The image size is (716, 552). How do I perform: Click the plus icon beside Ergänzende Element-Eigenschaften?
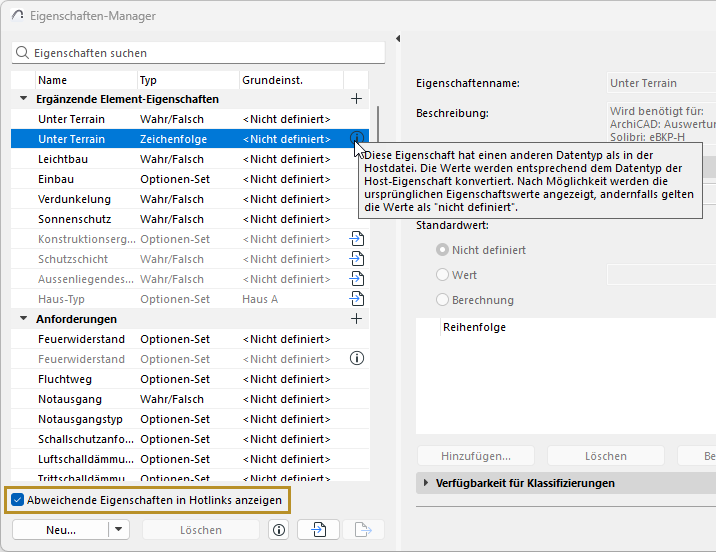pyautogui.click(x=356, y=99)
